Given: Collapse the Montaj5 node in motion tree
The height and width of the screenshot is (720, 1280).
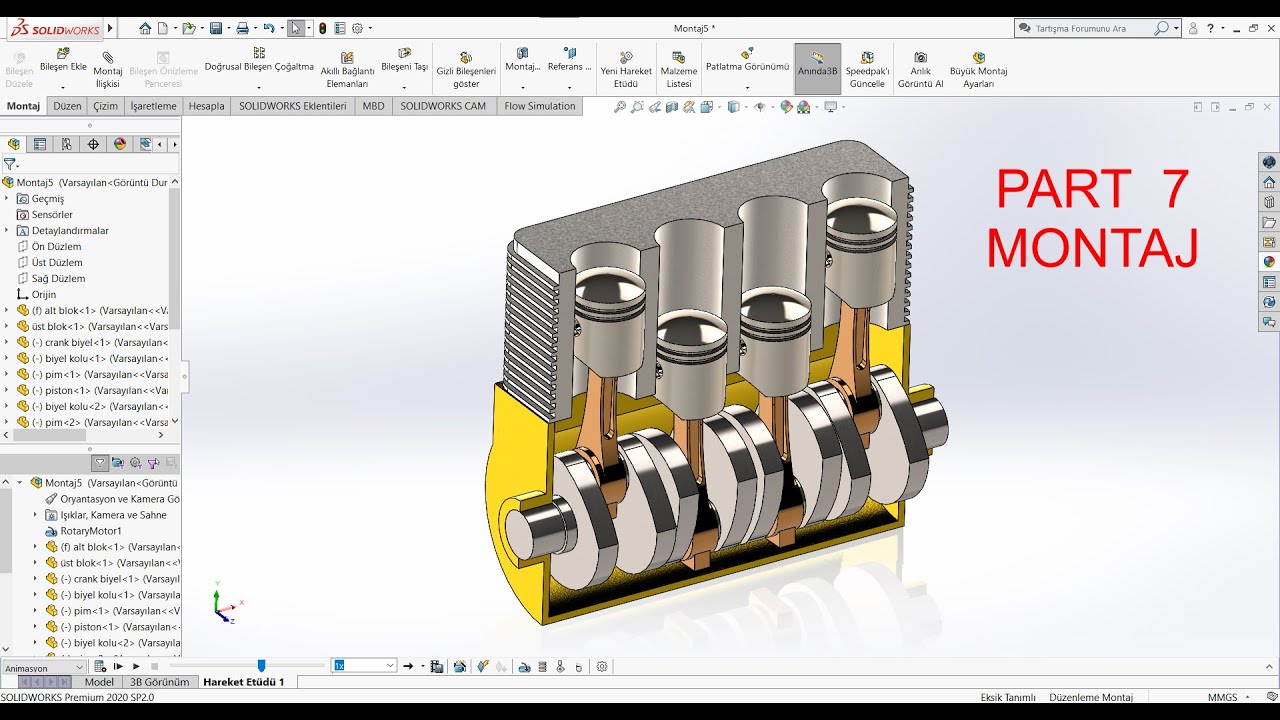Looking at the screenshot, I should pyautogui.click(x=20, y=483).
